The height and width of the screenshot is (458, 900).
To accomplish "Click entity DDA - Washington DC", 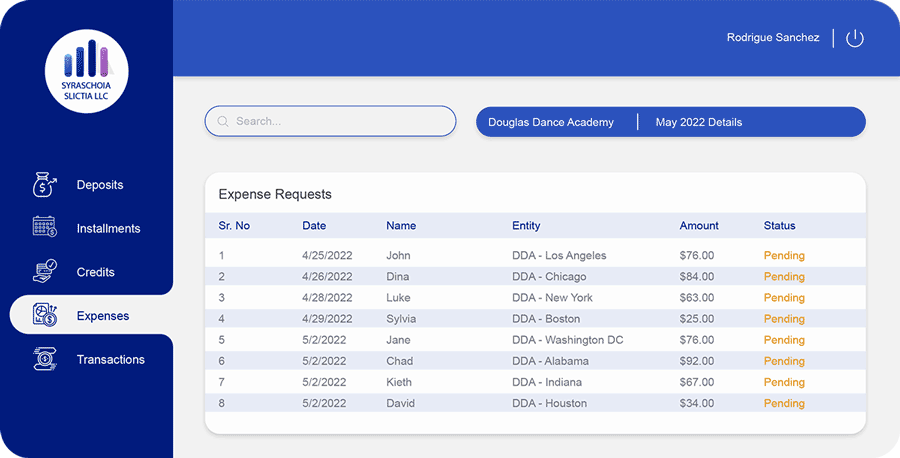I will pos(568,340).
